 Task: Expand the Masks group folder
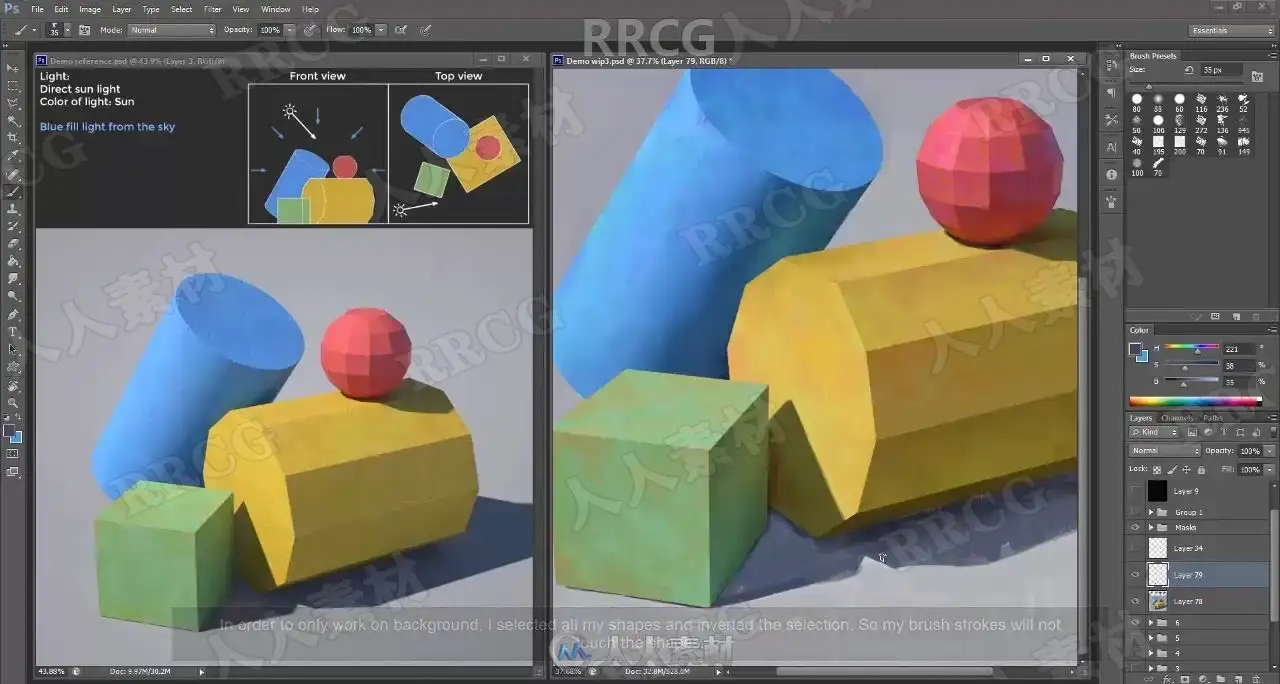point(1151,527)
